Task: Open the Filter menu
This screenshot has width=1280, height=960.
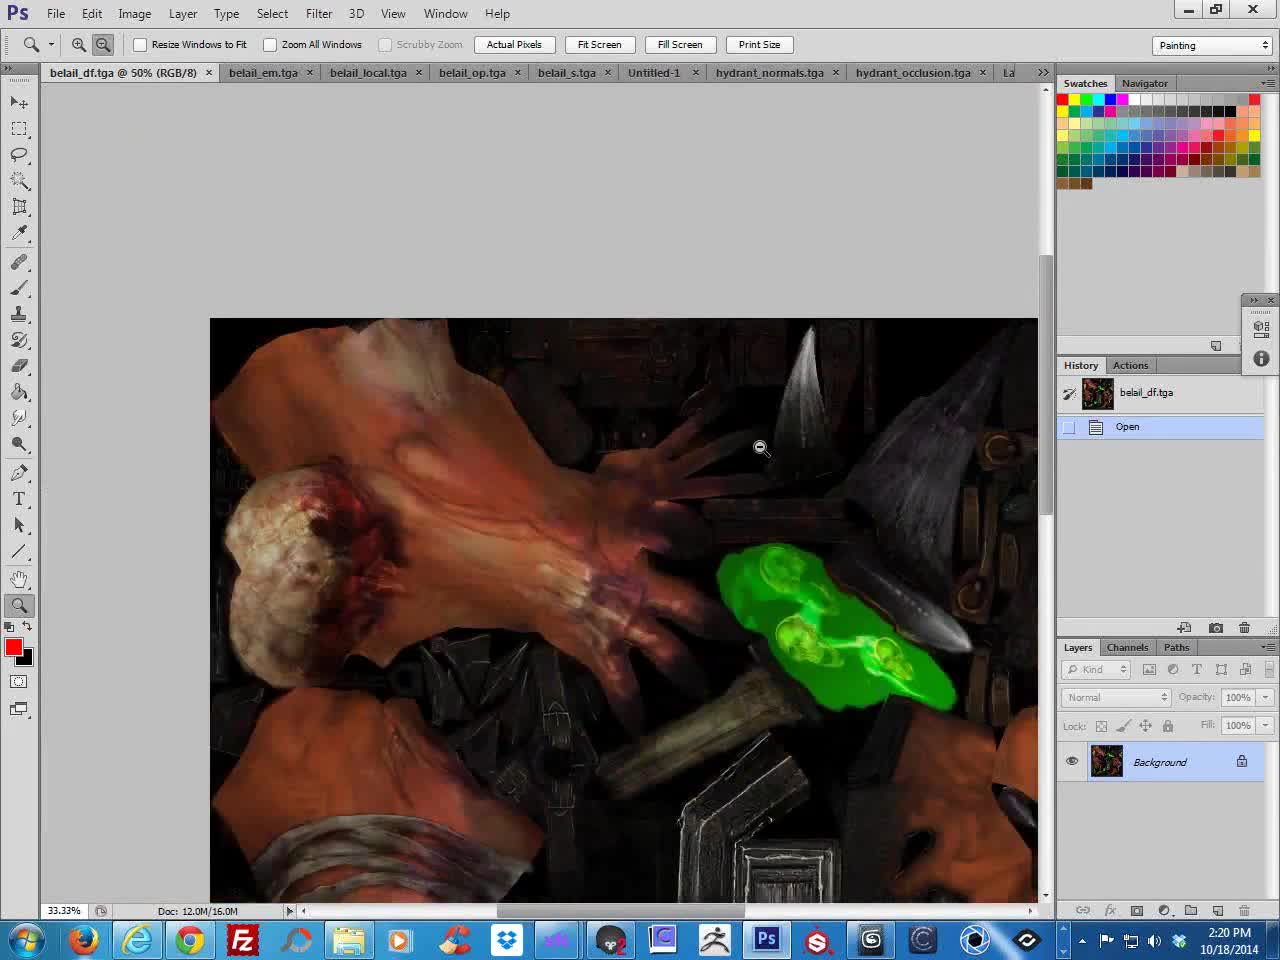Action: click(319, 13)
